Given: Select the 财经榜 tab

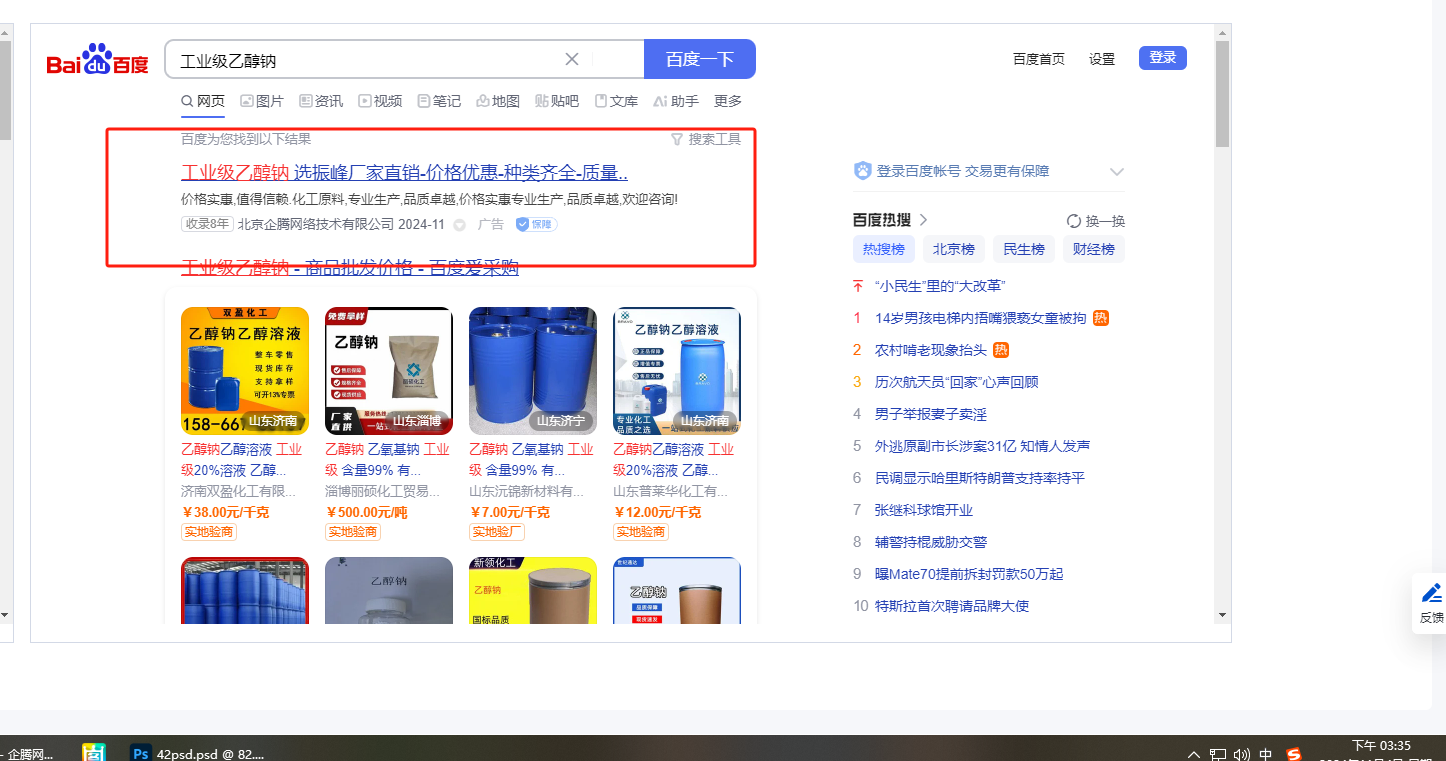Looking at the screenshot, I should (1094, 249).
